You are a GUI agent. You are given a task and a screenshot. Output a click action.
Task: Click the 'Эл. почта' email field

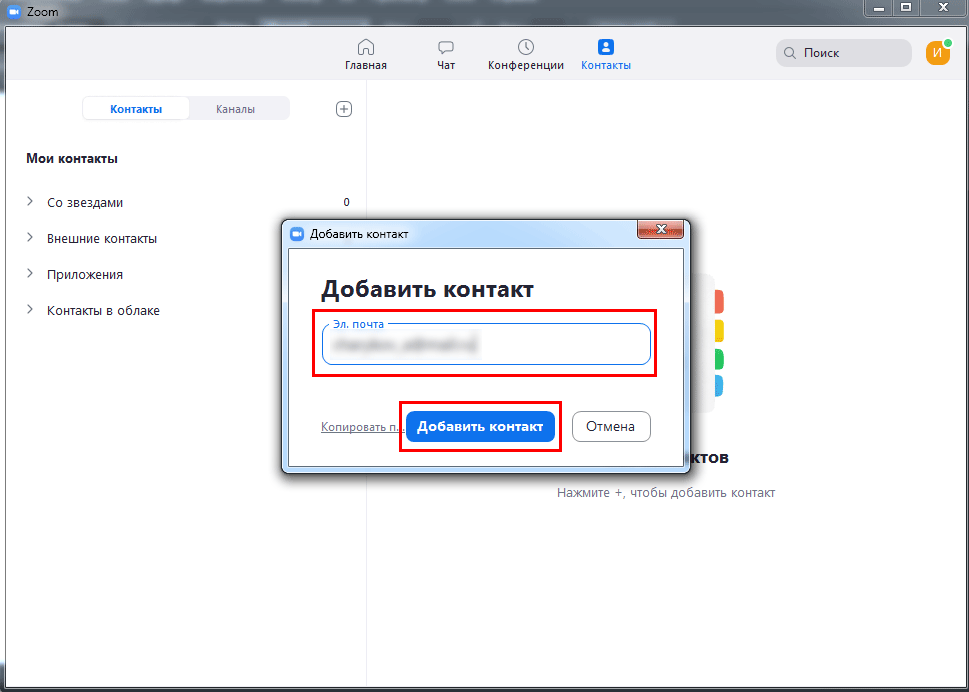coord(486,346)
